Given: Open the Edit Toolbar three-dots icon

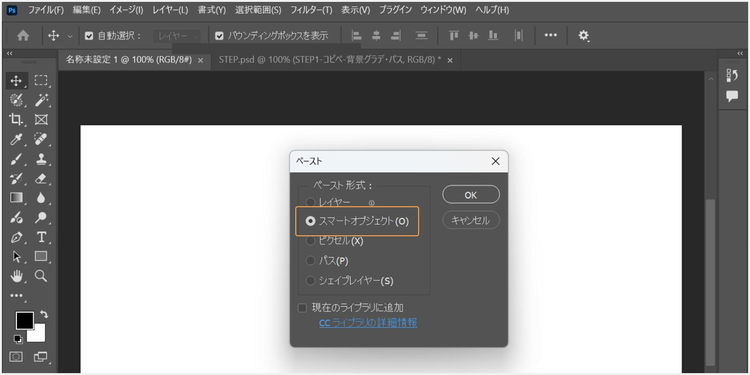Looking at the screenshot, I should pyautogui.click(x=17, y=296).
